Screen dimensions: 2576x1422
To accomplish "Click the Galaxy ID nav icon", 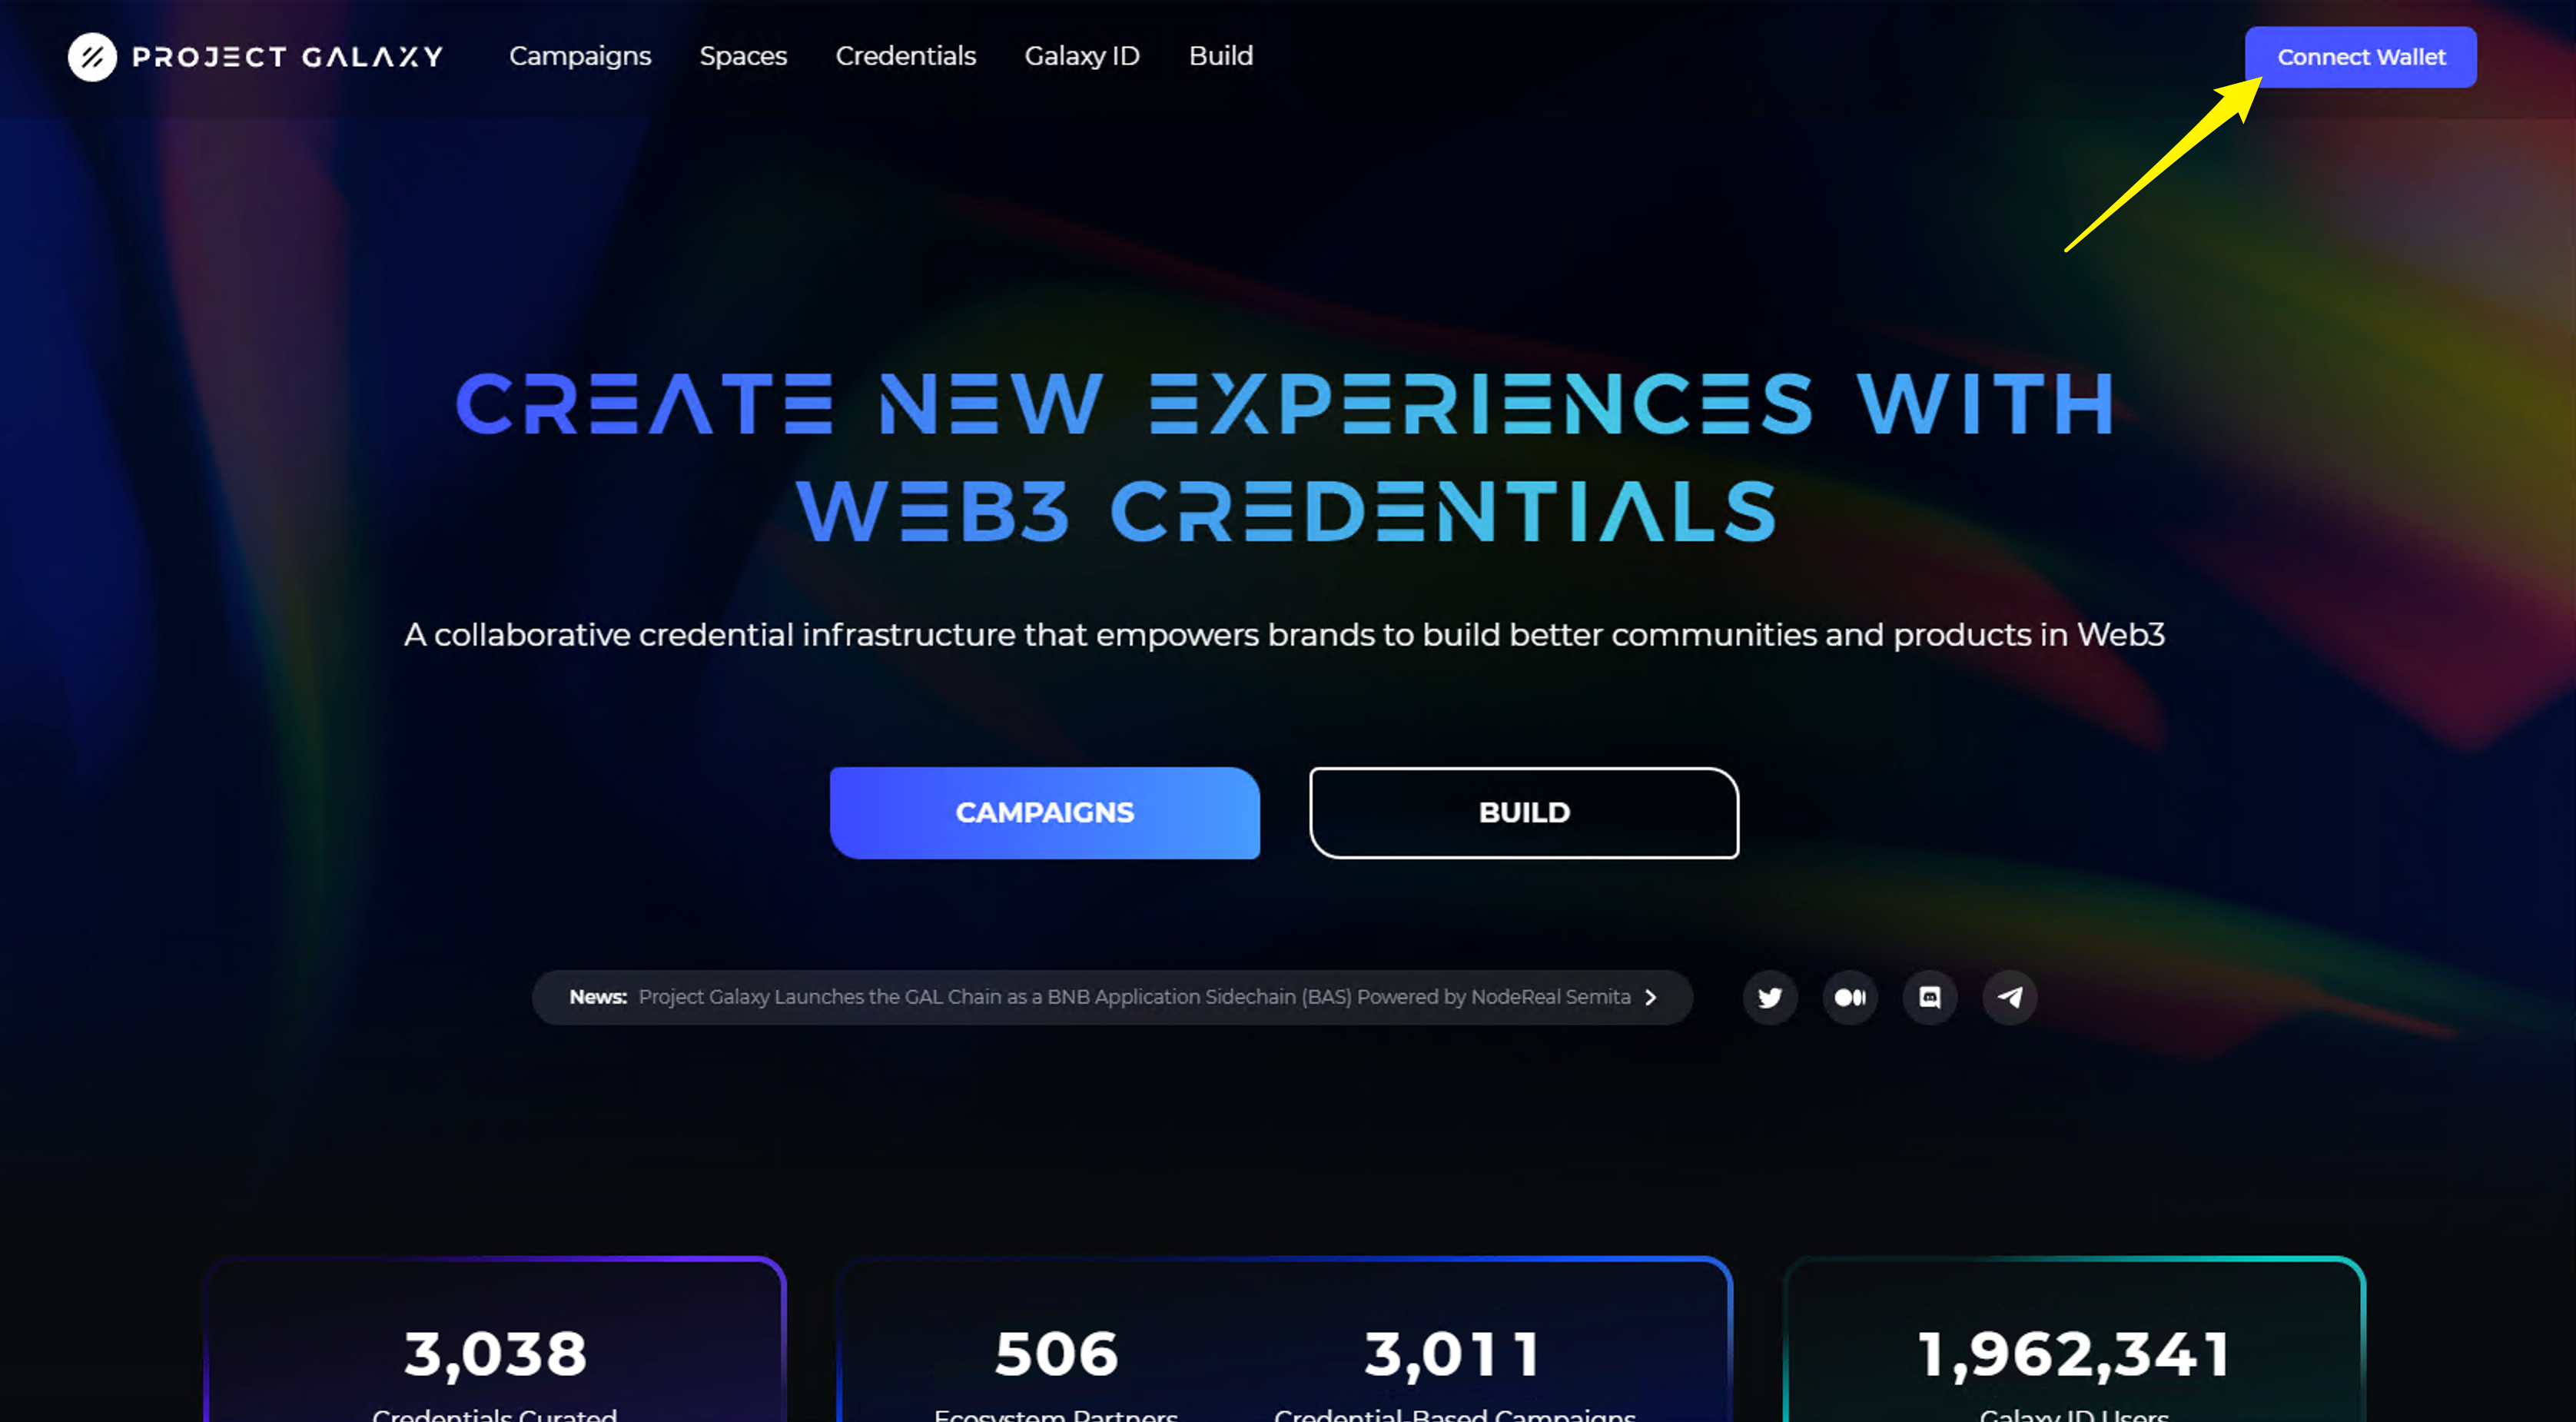I will coord(1081,56).
